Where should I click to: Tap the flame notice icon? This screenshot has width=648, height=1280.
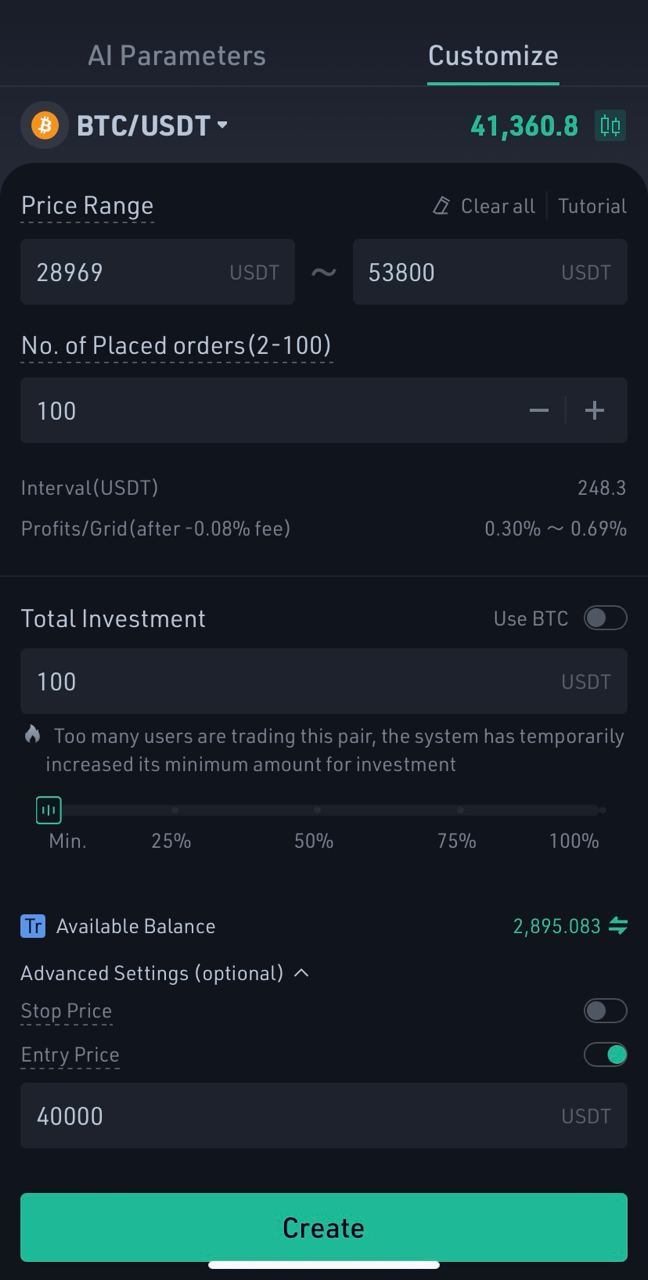point(32,735)
